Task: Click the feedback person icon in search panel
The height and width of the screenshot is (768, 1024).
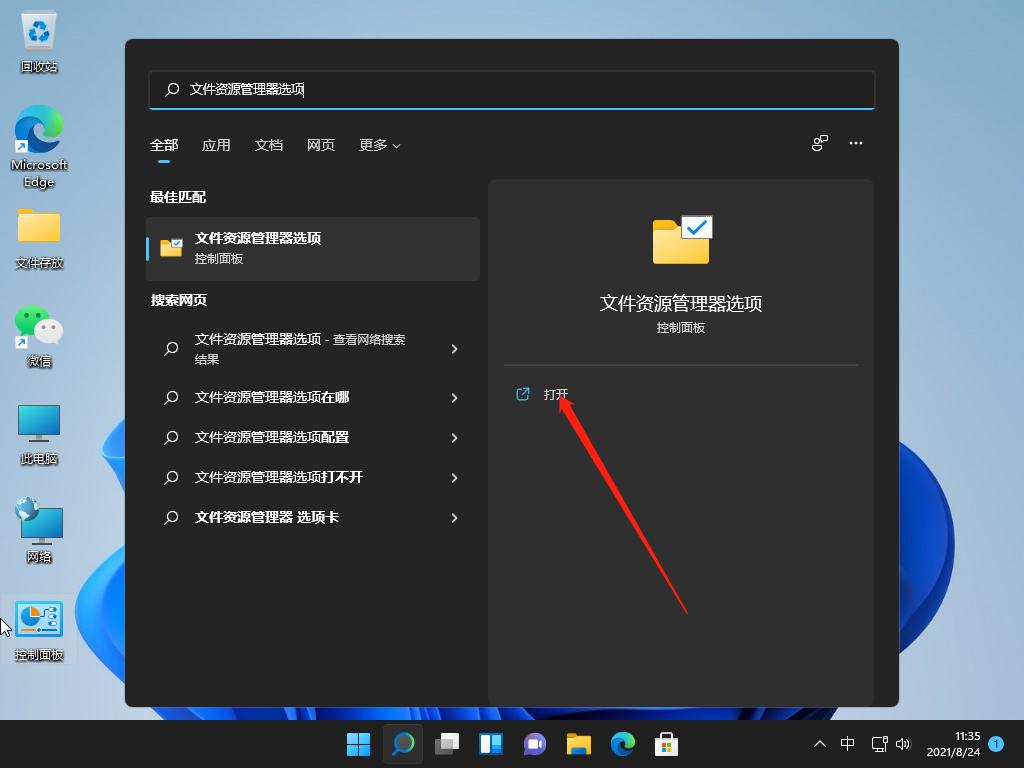Action: tap(819, 143)
